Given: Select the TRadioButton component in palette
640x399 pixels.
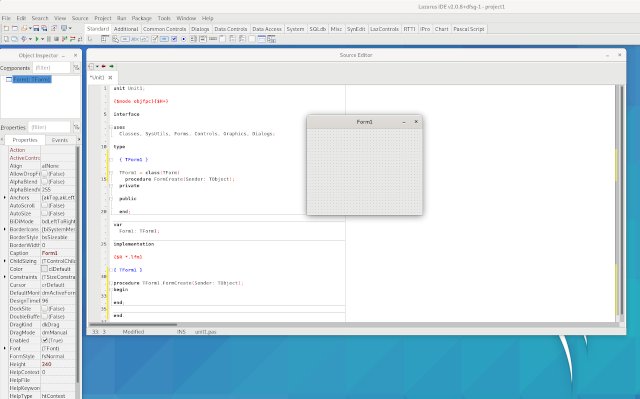Looking at the screenshot, I should 184,39.
